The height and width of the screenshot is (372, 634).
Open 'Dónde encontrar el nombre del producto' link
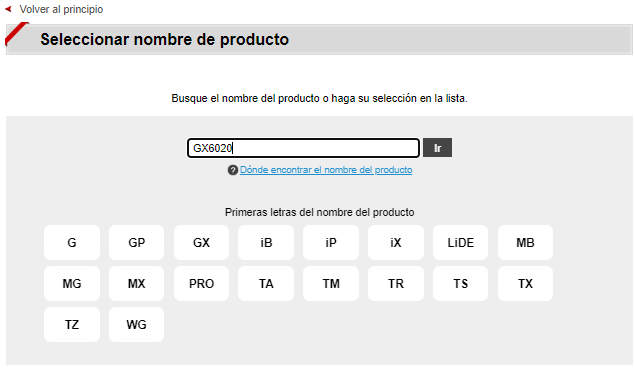point(326,170)
